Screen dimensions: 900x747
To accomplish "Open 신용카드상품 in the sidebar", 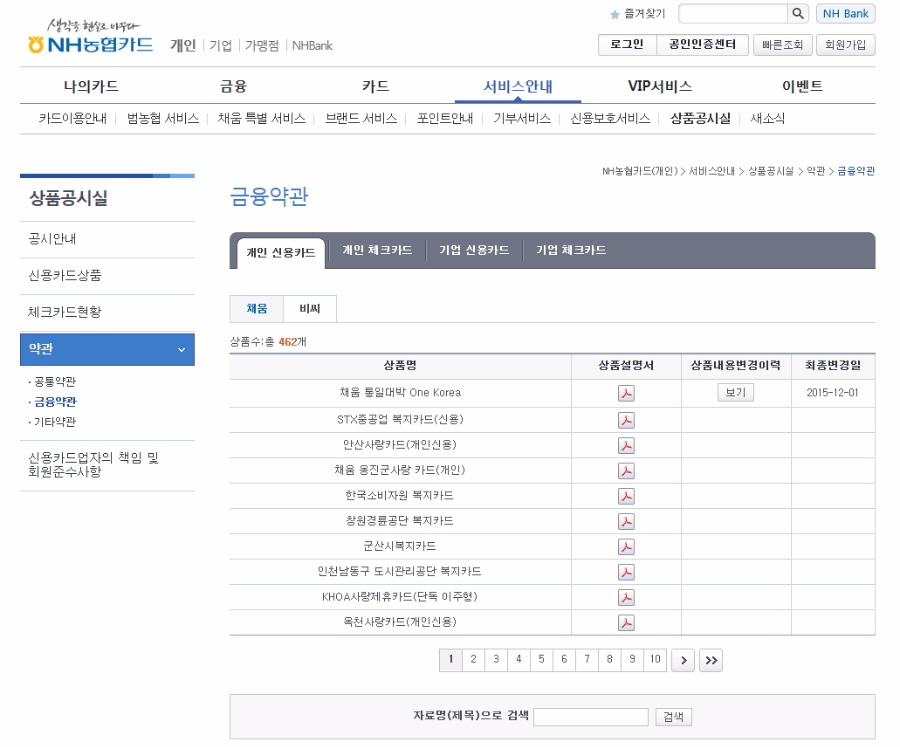I will click(65, 275).
